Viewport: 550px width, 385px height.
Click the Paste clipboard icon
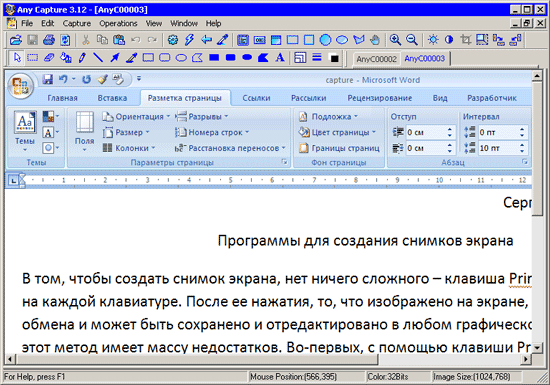pyautogui.click(x=119, y=40)
